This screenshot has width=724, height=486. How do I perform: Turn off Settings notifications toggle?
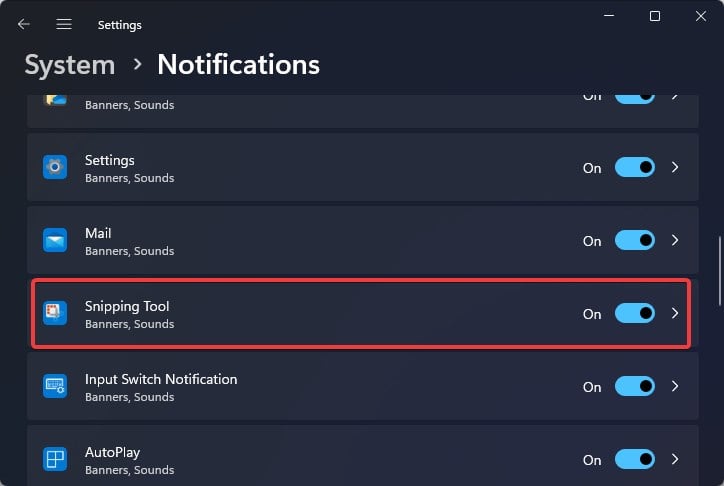pyautogui.click(x=634, y=168)
